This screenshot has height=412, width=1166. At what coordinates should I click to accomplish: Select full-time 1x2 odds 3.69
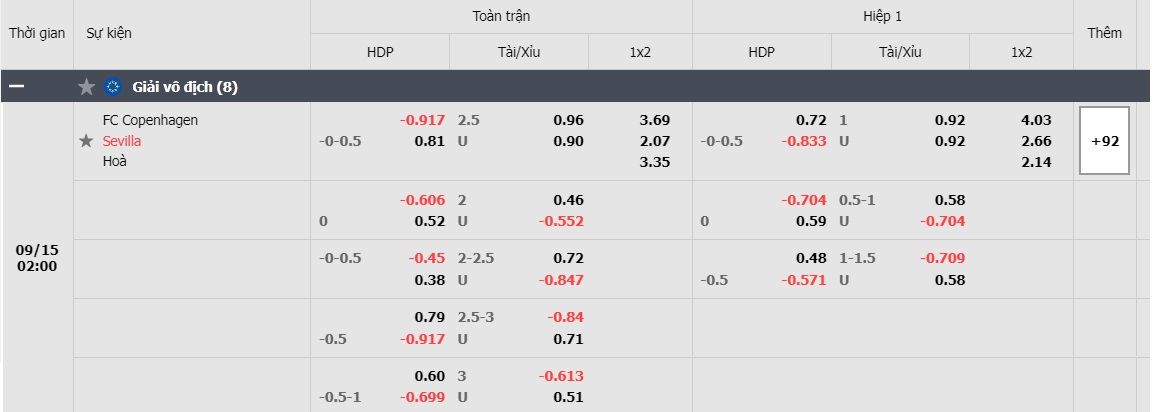[654, 120]
